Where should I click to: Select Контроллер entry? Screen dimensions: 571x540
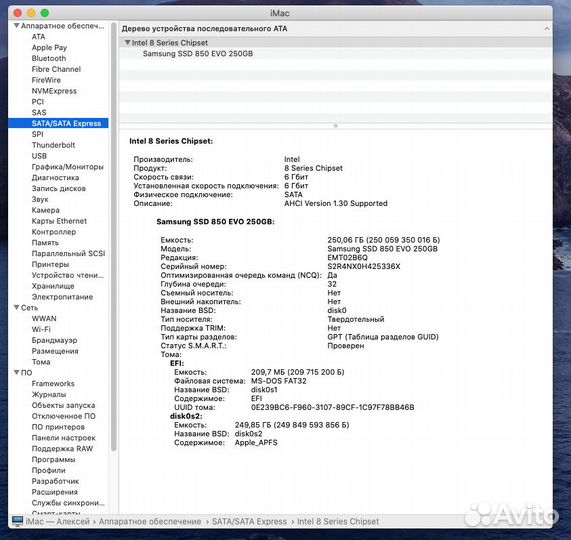[x=54, y=232]
